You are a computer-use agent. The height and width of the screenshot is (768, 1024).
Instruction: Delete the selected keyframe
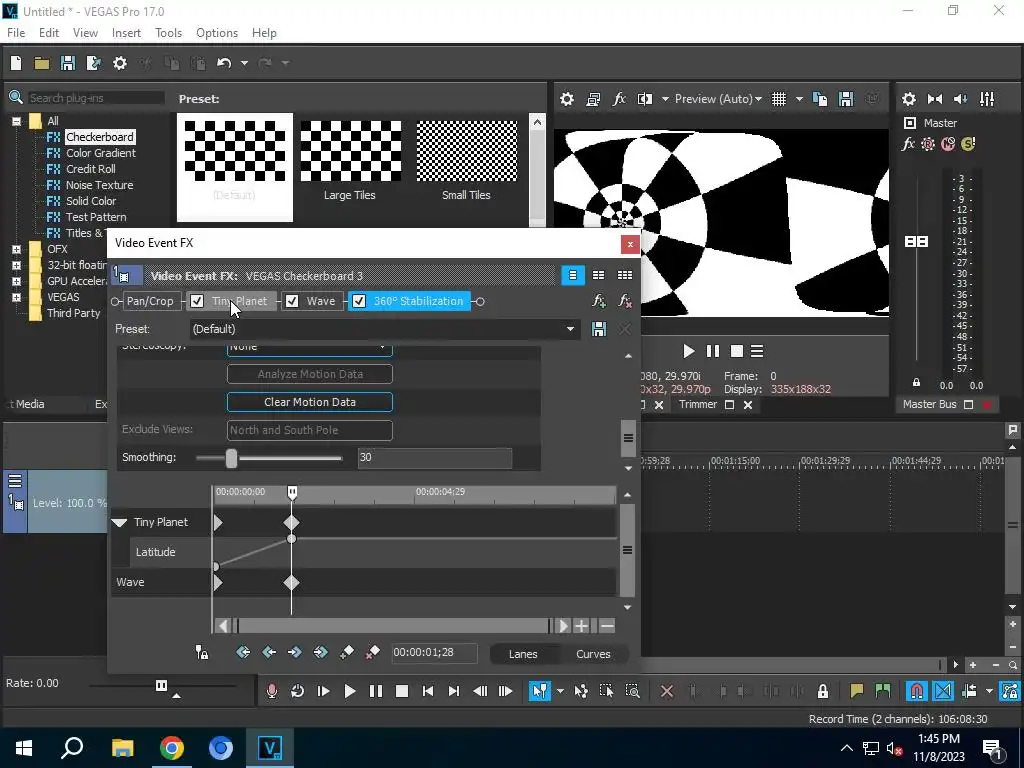(x=372, y=652)
